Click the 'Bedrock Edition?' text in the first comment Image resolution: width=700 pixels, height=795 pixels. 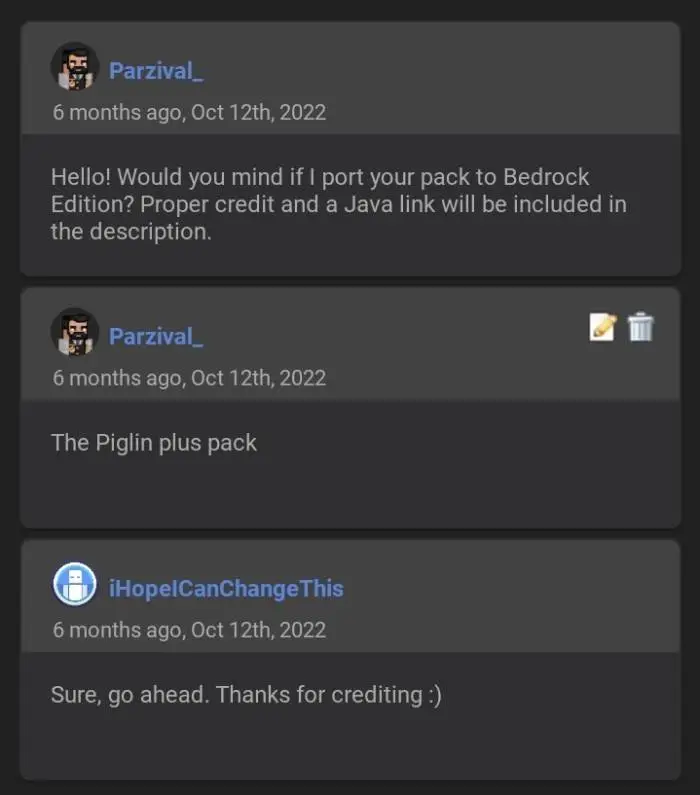(530, 177)
